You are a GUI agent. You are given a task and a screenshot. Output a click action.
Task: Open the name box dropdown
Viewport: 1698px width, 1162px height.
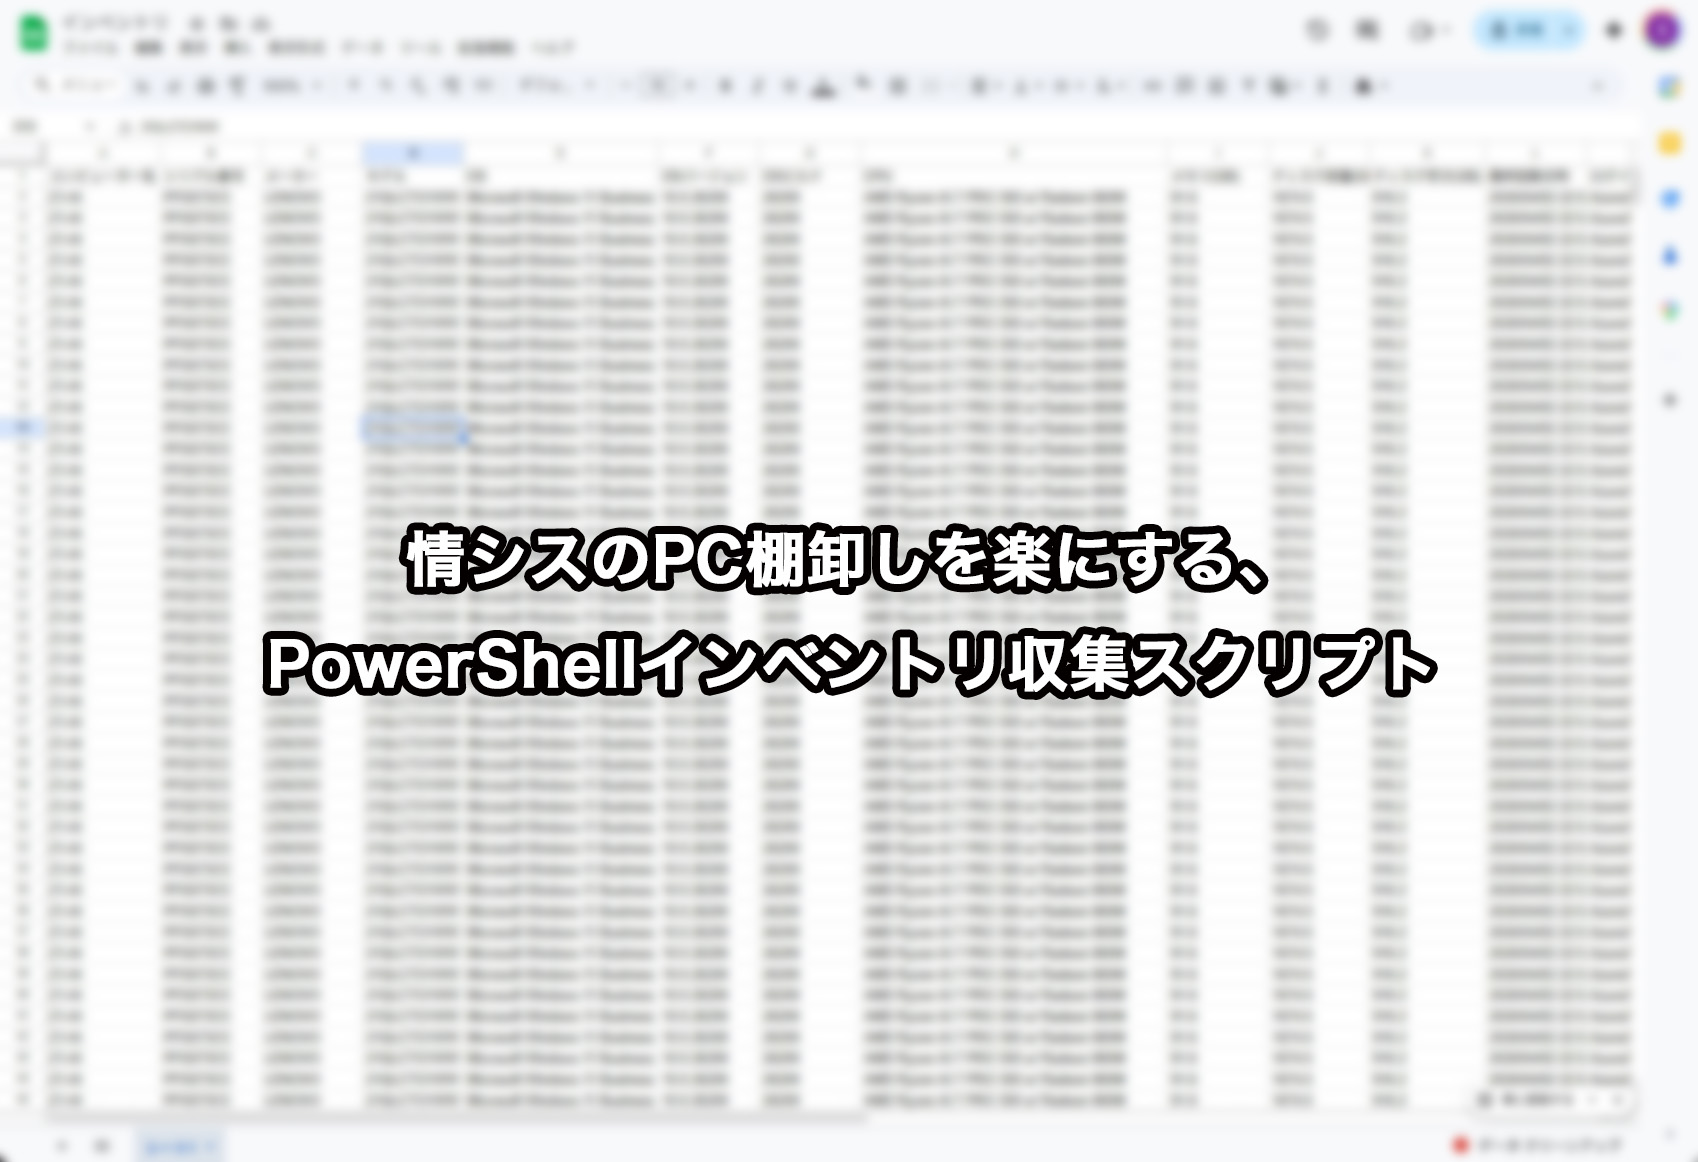coord(88,126)
